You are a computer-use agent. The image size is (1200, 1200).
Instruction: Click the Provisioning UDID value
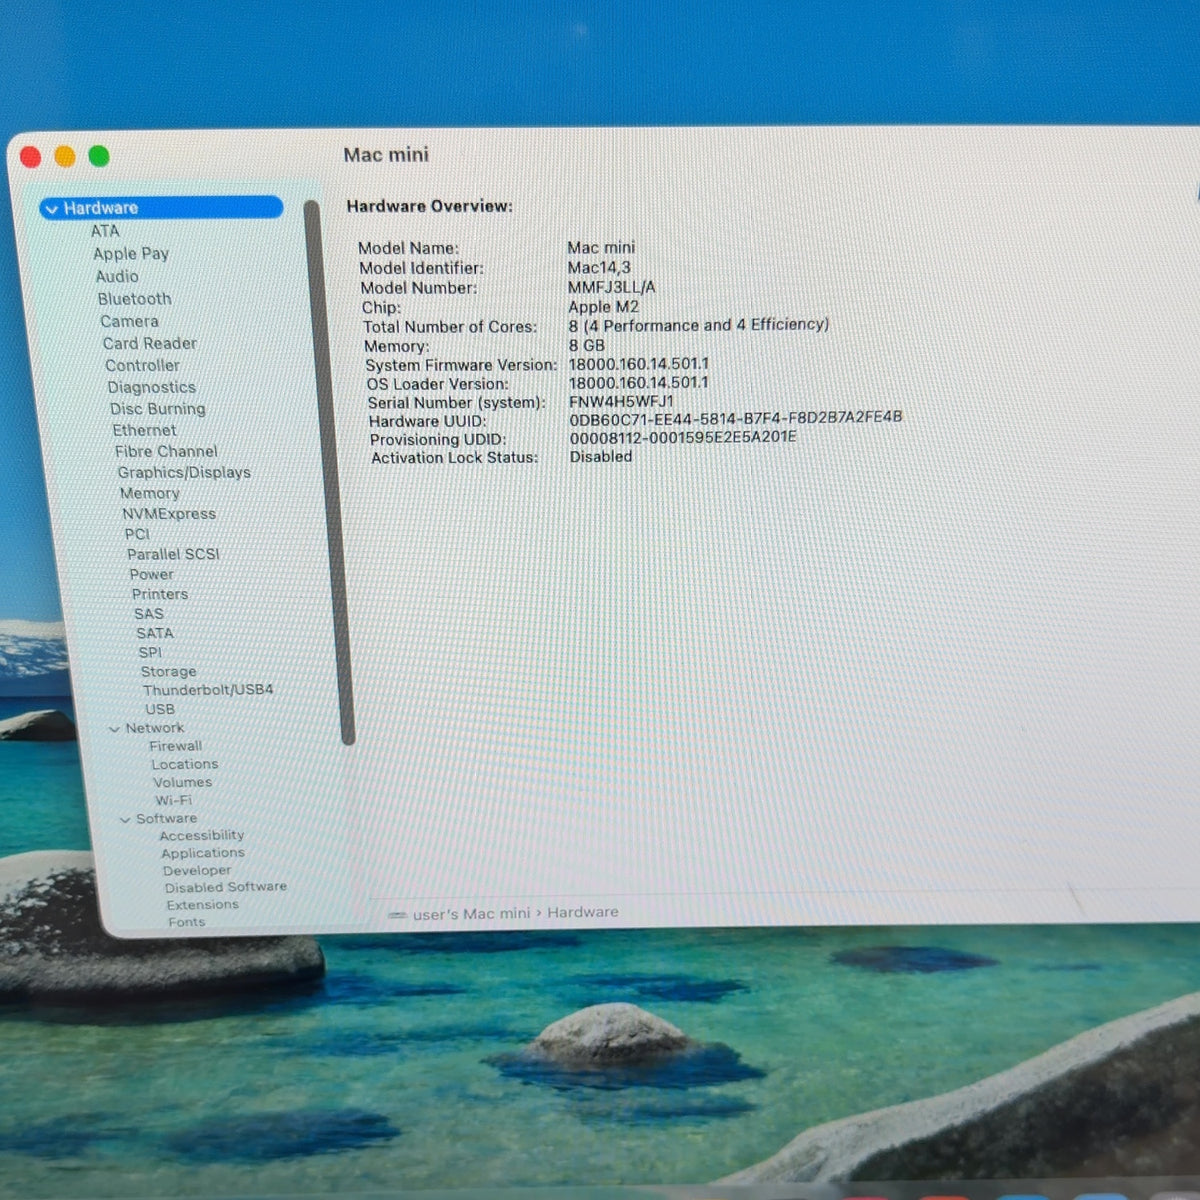(x=683, y=437)
